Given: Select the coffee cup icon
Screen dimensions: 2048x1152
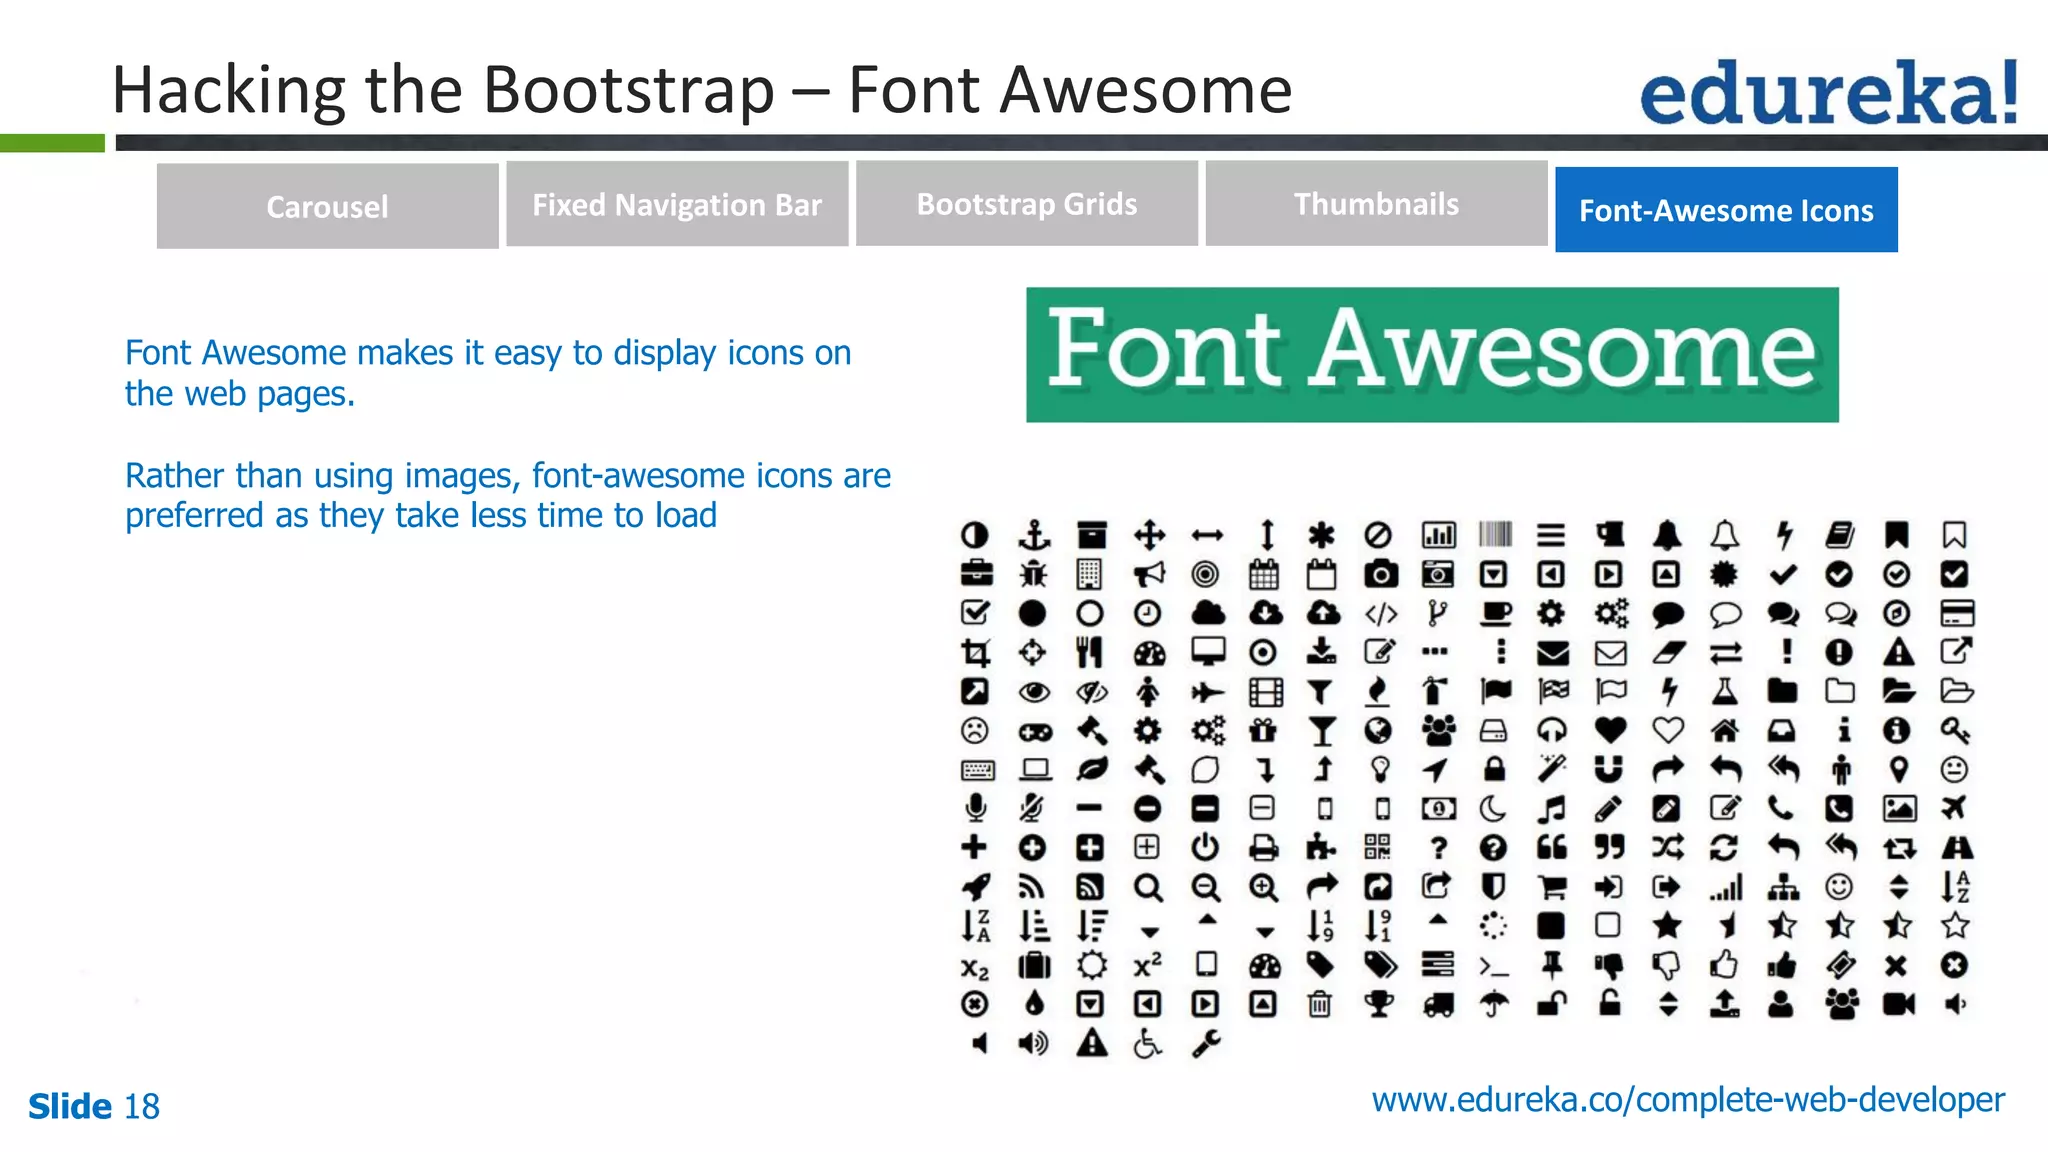Looking at the screenshot, I should [1495, 613].
